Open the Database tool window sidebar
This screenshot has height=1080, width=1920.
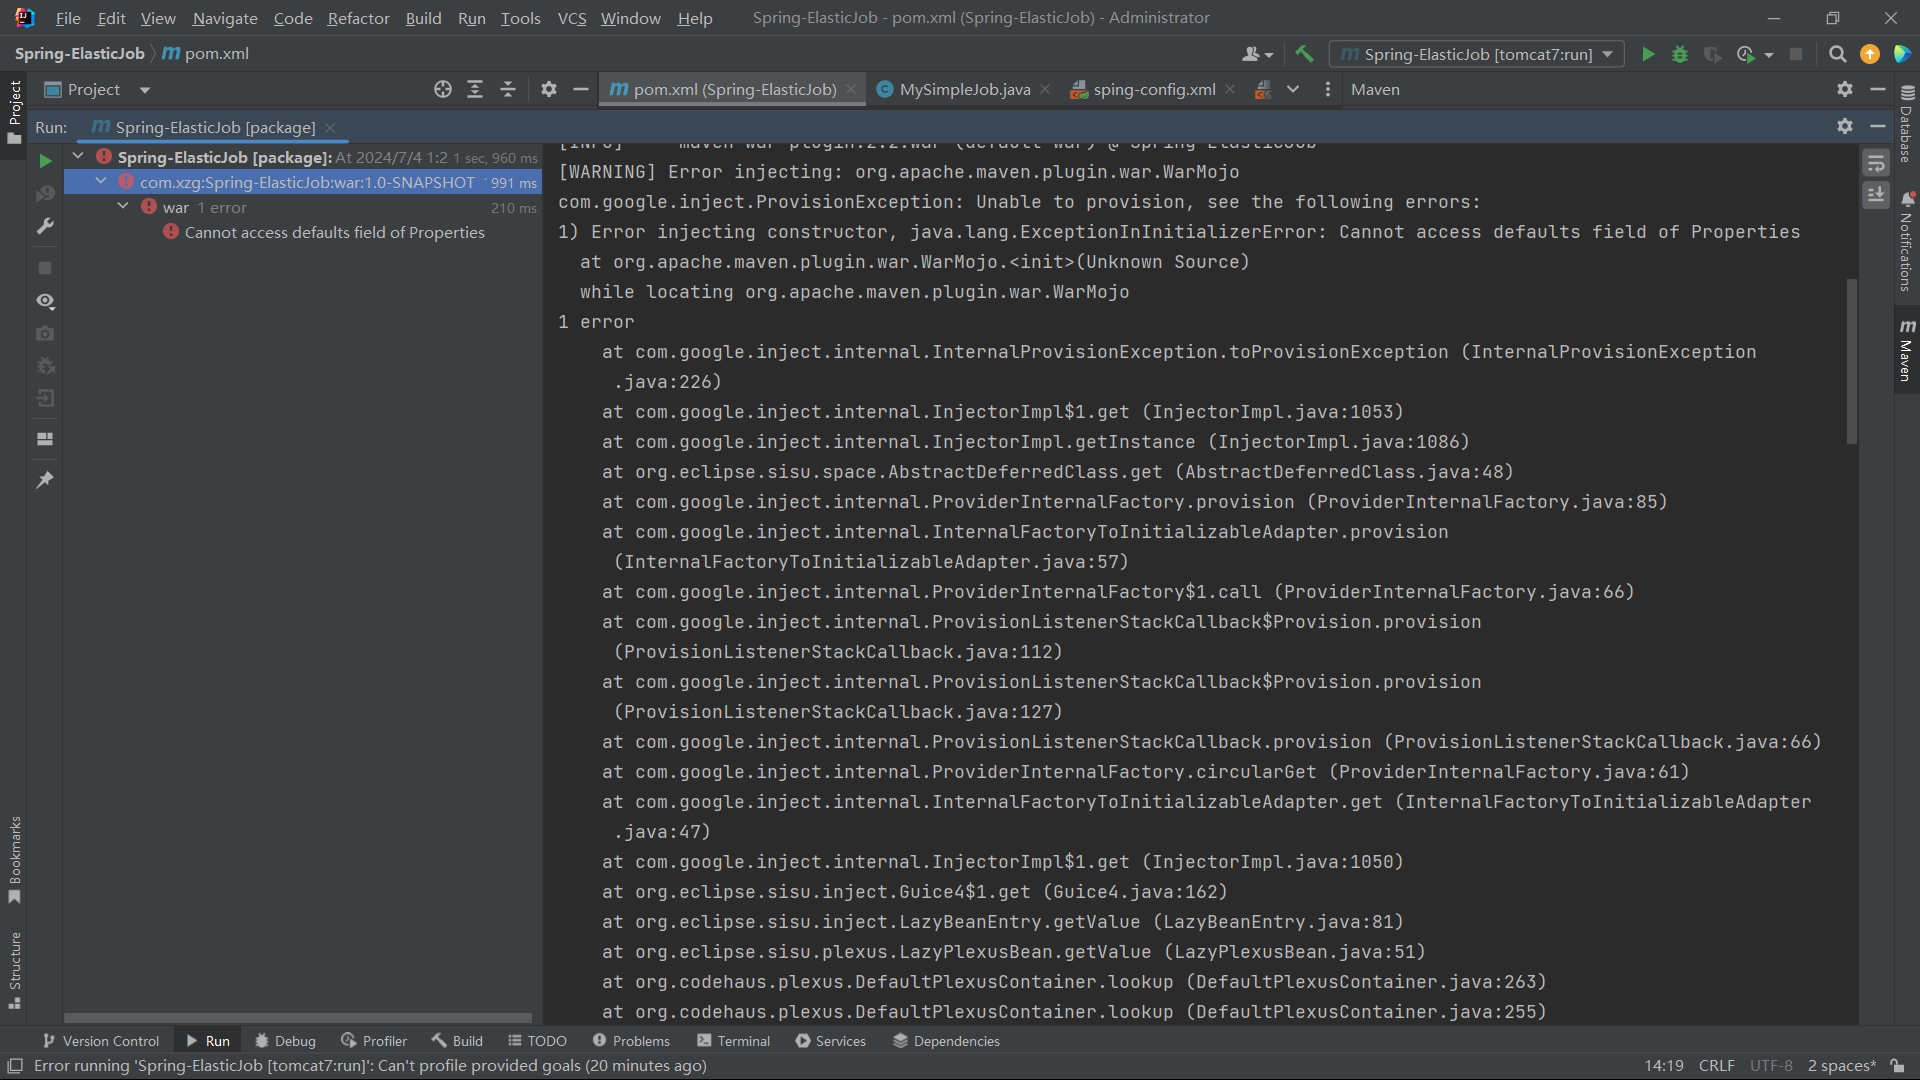pyautogui.click(x=1906, y=123)
